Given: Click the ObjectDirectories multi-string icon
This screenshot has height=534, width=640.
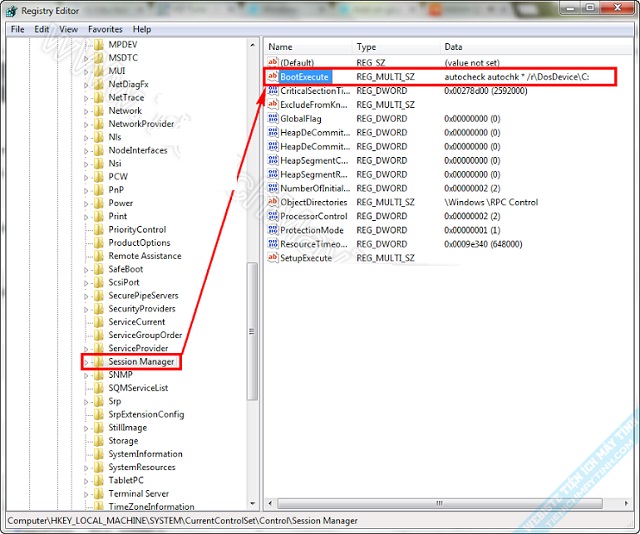Looking at the screenshot, I should tap(273, 202).
